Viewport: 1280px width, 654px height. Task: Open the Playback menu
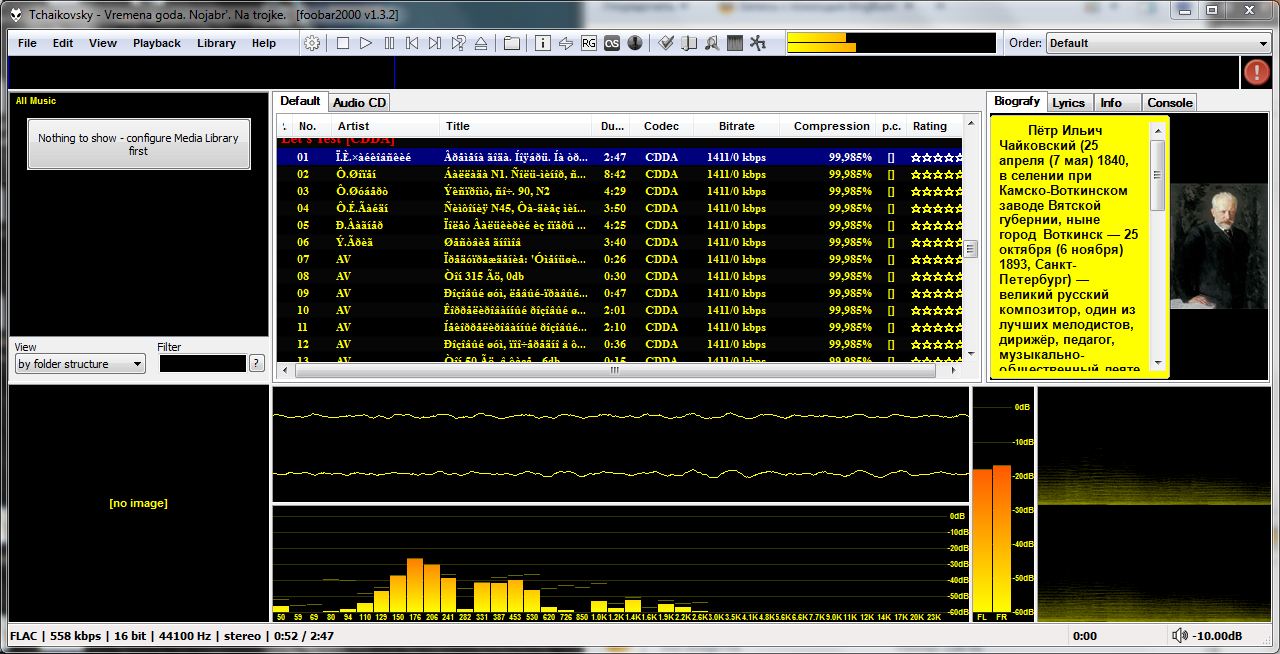(157, 43)
